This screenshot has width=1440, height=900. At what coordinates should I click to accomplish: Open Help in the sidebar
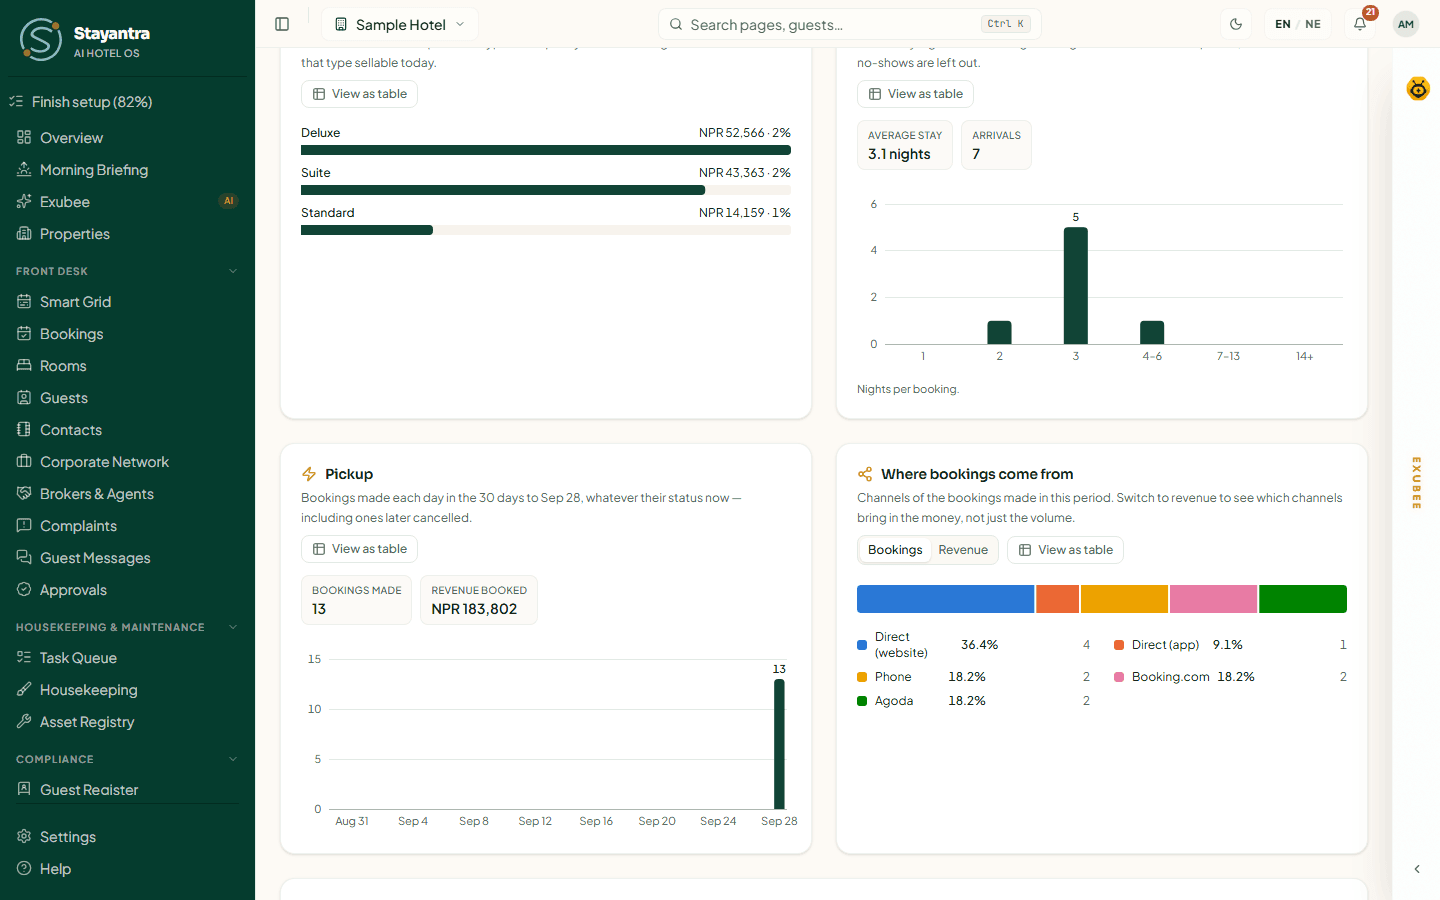pyautogui.click(x=127, y=869)
